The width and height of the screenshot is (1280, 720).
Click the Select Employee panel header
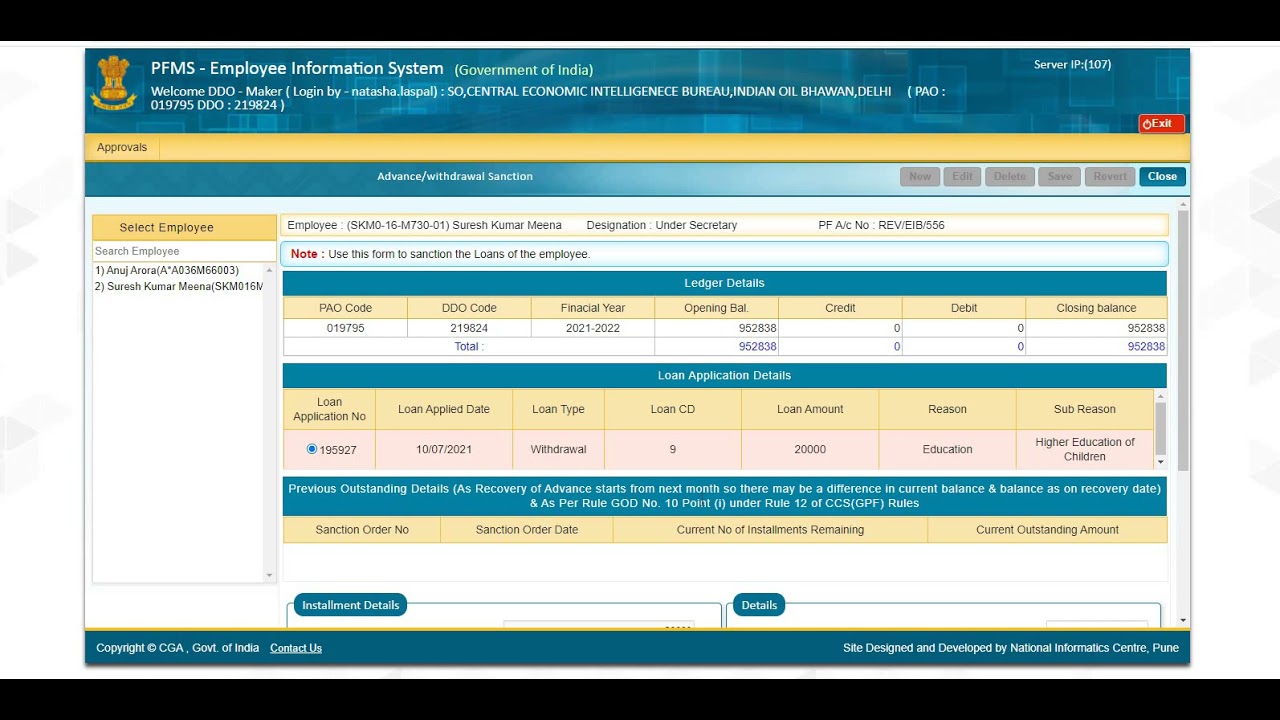point(184,227)
